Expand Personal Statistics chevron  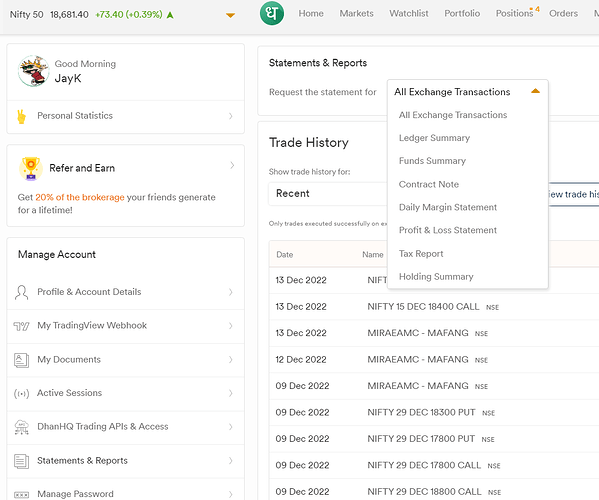coord(231,116)
